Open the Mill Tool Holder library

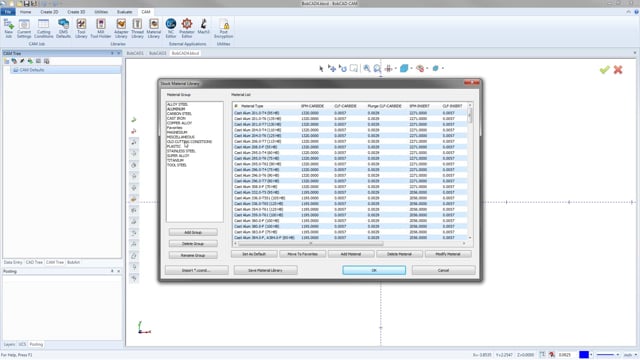pos(100,28)
